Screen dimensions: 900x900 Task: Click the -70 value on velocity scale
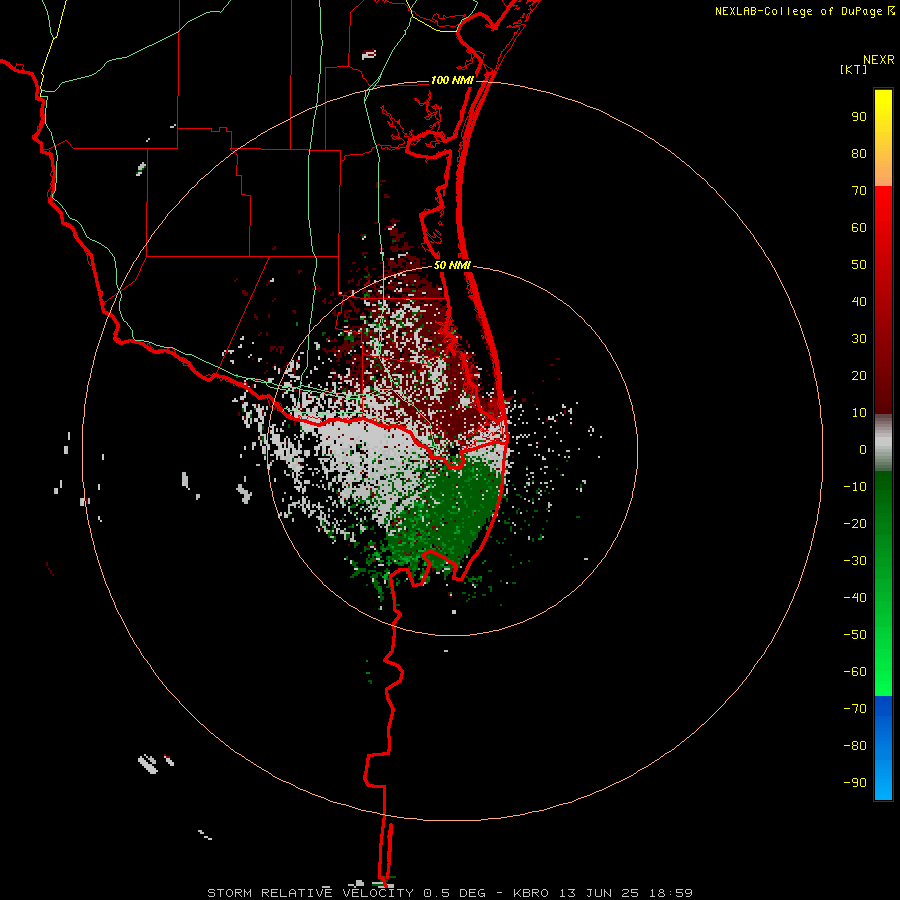[x=855, y=708]
